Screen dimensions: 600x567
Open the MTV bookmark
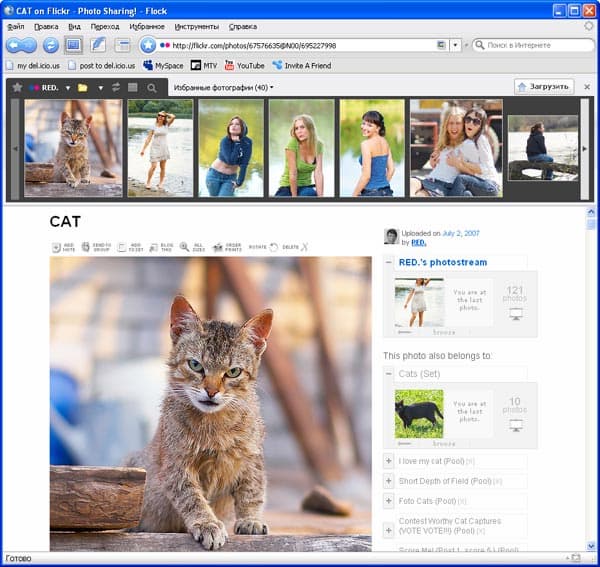(x=204, y=65)
